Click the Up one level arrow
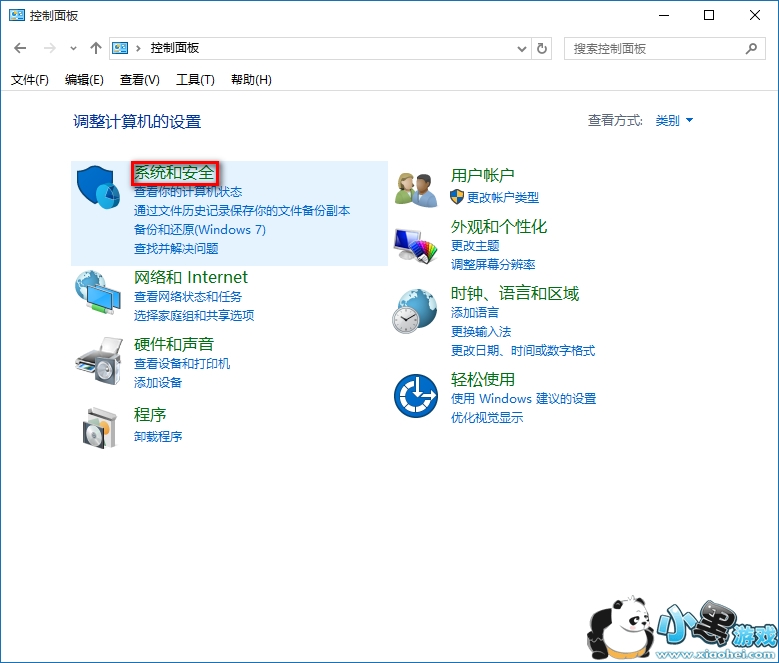779x663 pixels. click(x=96, y=48)
